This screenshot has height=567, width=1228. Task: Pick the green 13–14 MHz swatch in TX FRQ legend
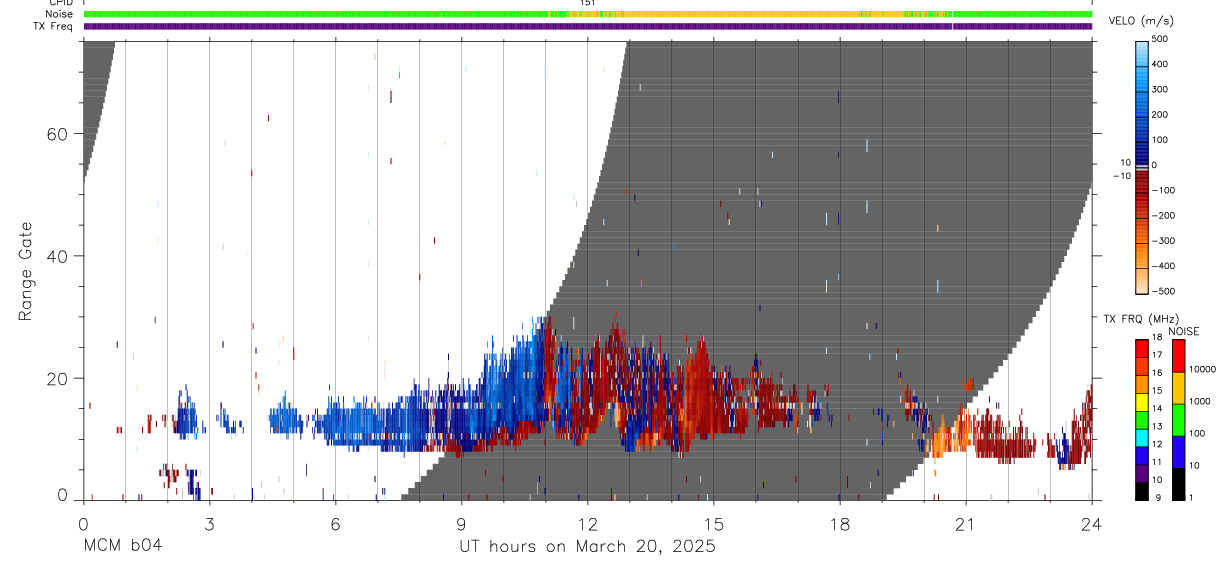1142,419
